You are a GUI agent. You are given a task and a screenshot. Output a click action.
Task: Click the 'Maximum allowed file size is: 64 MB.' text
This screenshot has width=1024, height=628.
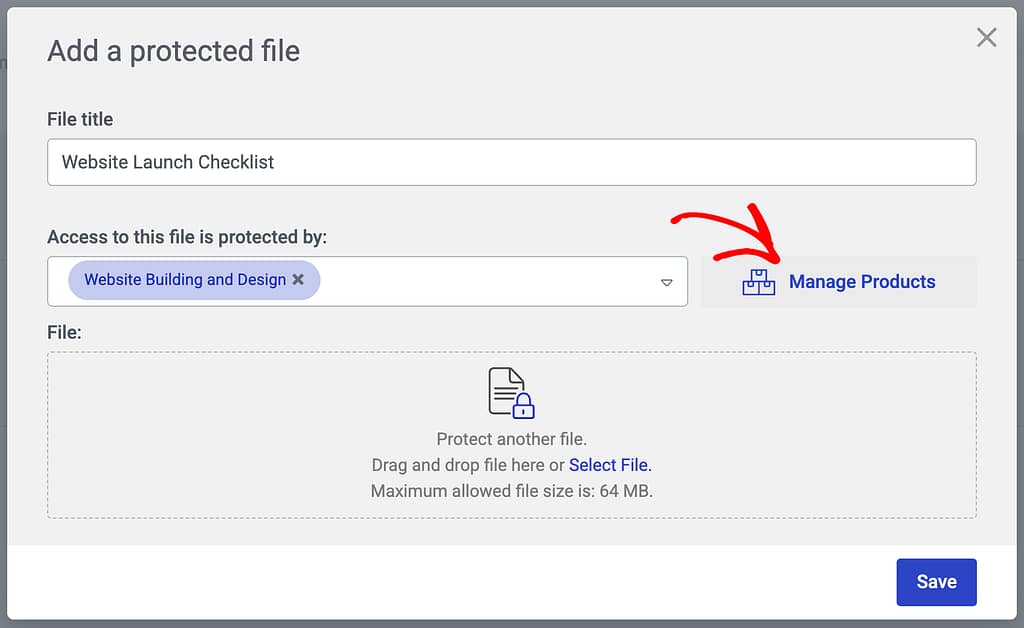coord(511,491)
